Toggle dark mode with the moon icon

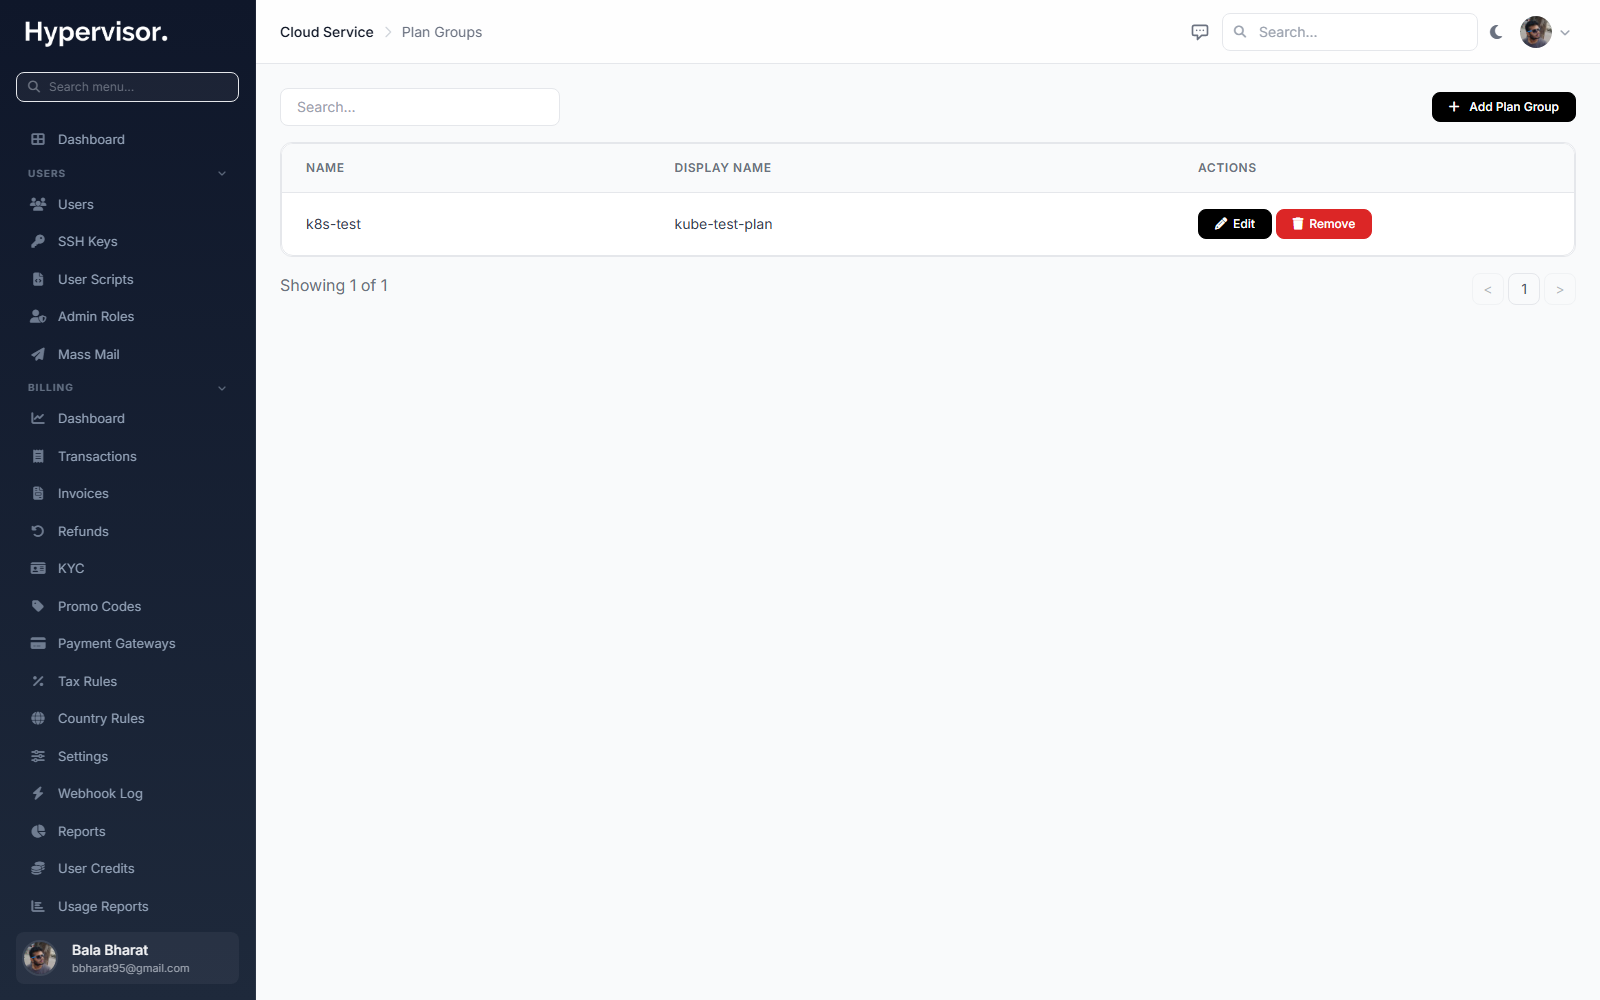(x=1496, y=32)
